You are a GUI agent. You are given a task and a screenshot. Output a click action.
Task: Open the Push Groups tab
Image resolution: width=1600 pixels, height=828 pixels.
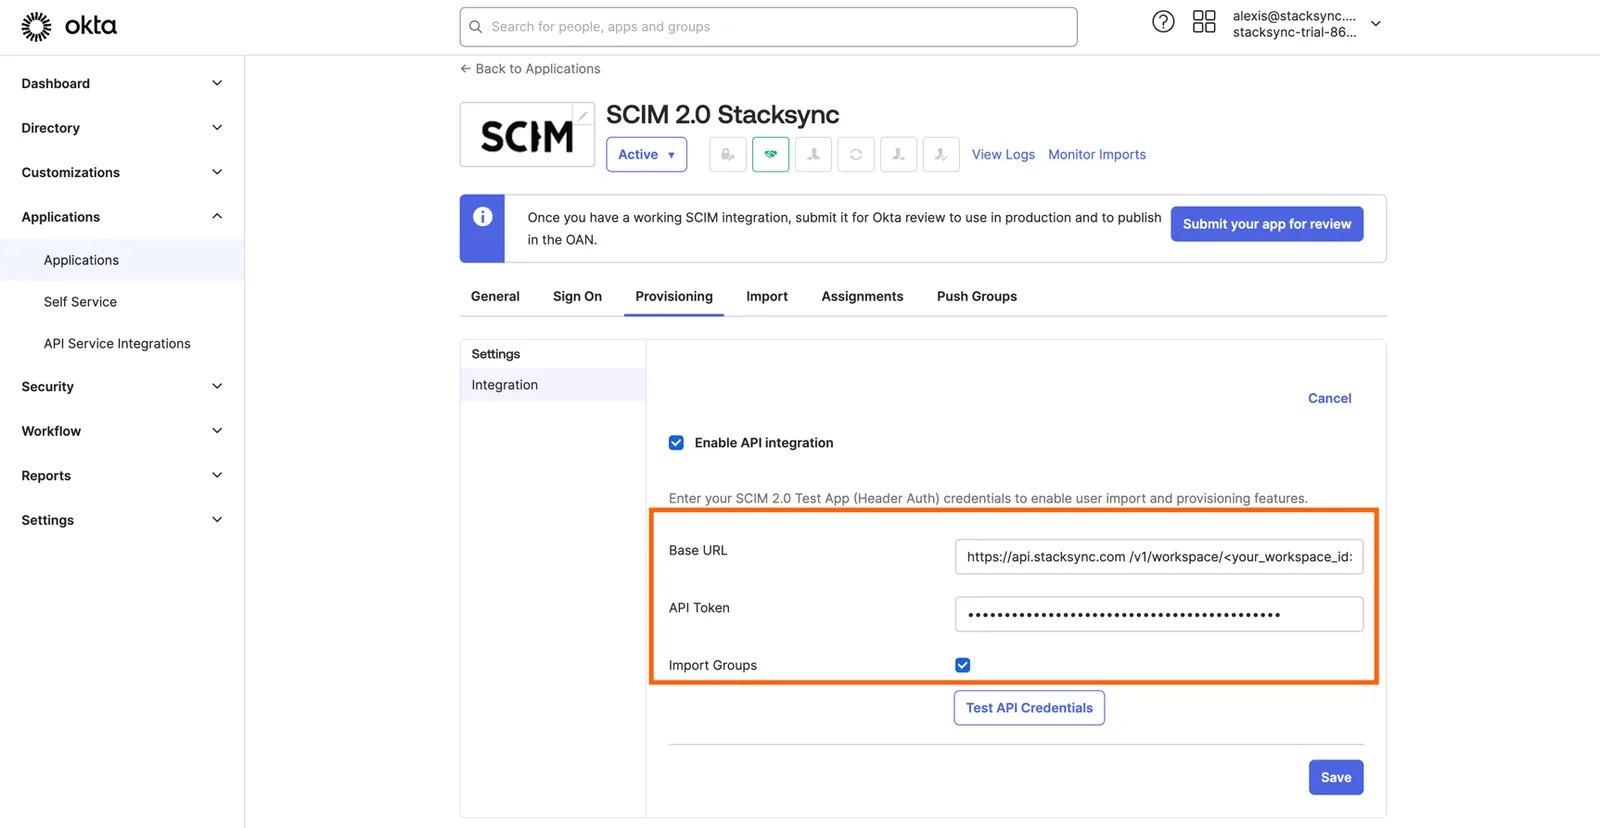977,296
